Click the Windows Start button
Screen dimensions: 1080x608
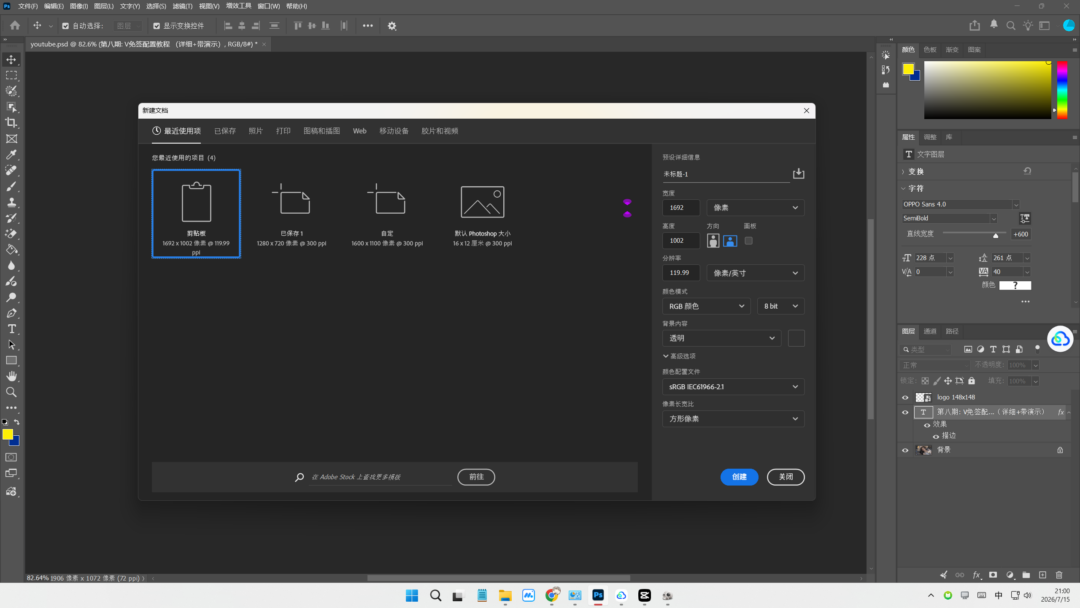click(412, 596)
